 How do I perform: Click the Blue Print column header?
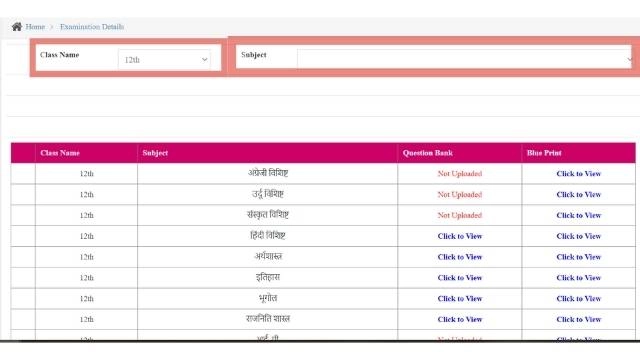(x=544, y=153)
